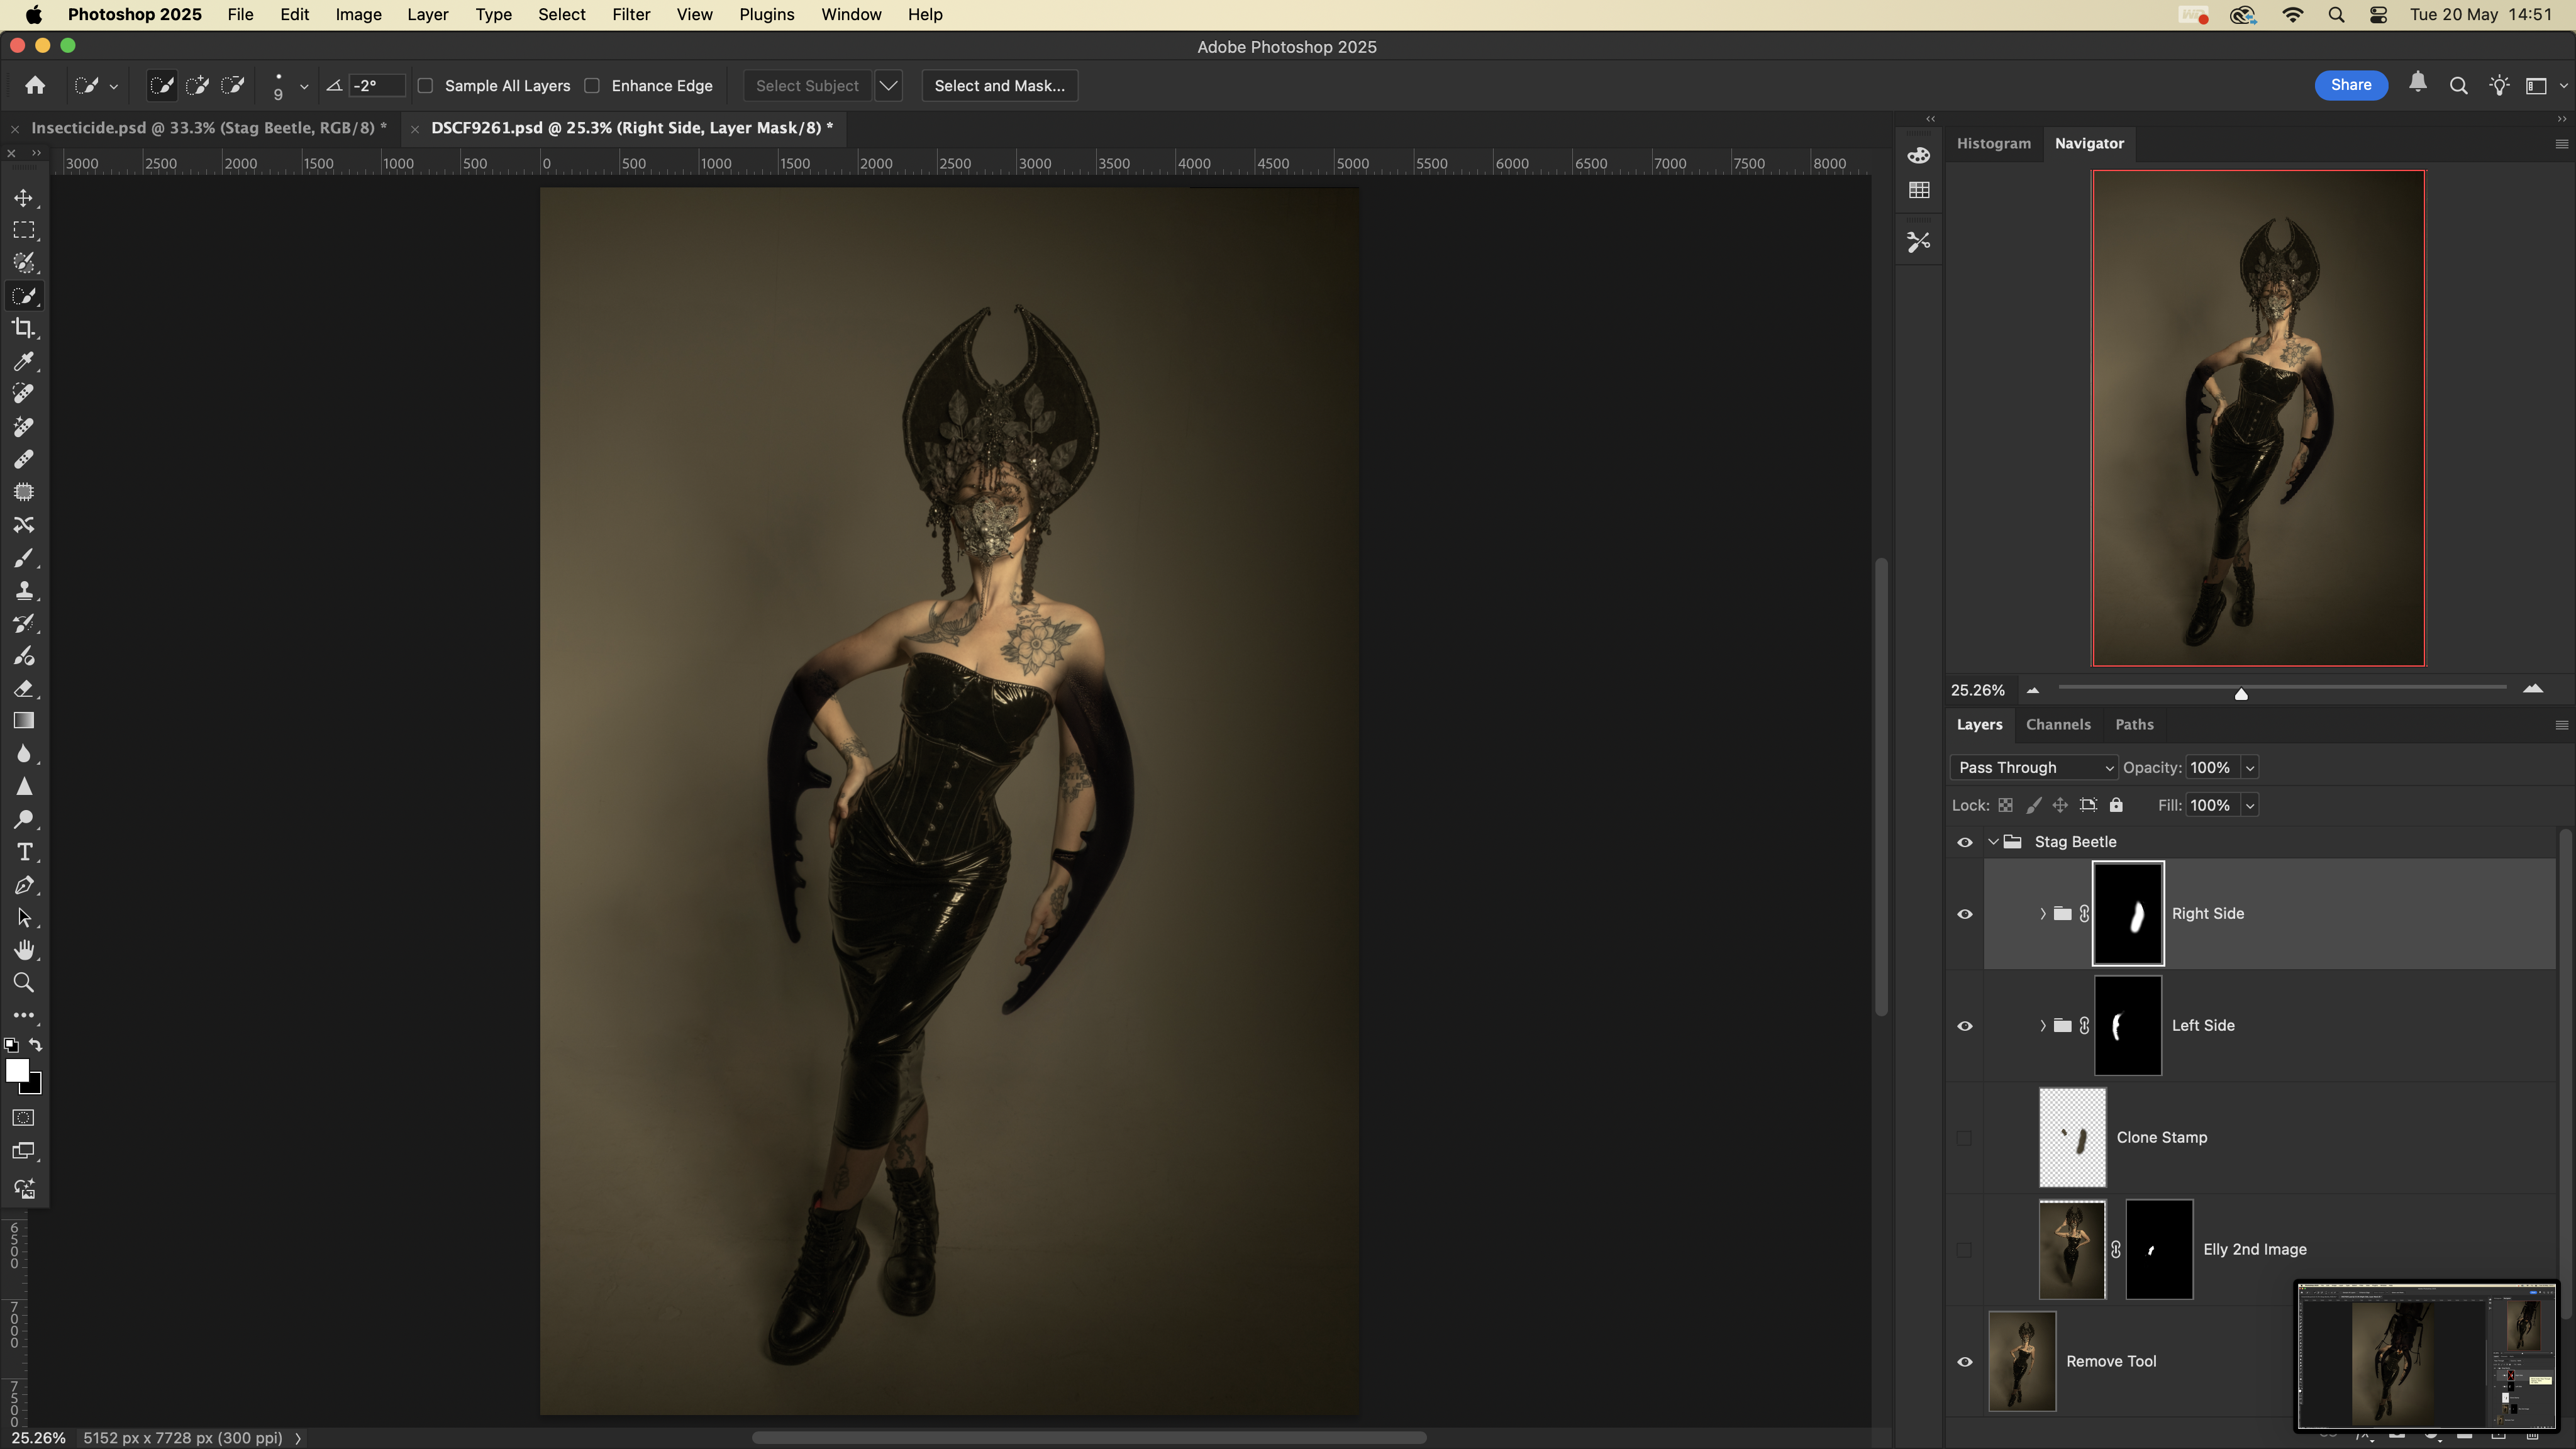Select the Move tool
Image resolution: width=2576 pixels, height=1449 pixels.
pos(24,198)
